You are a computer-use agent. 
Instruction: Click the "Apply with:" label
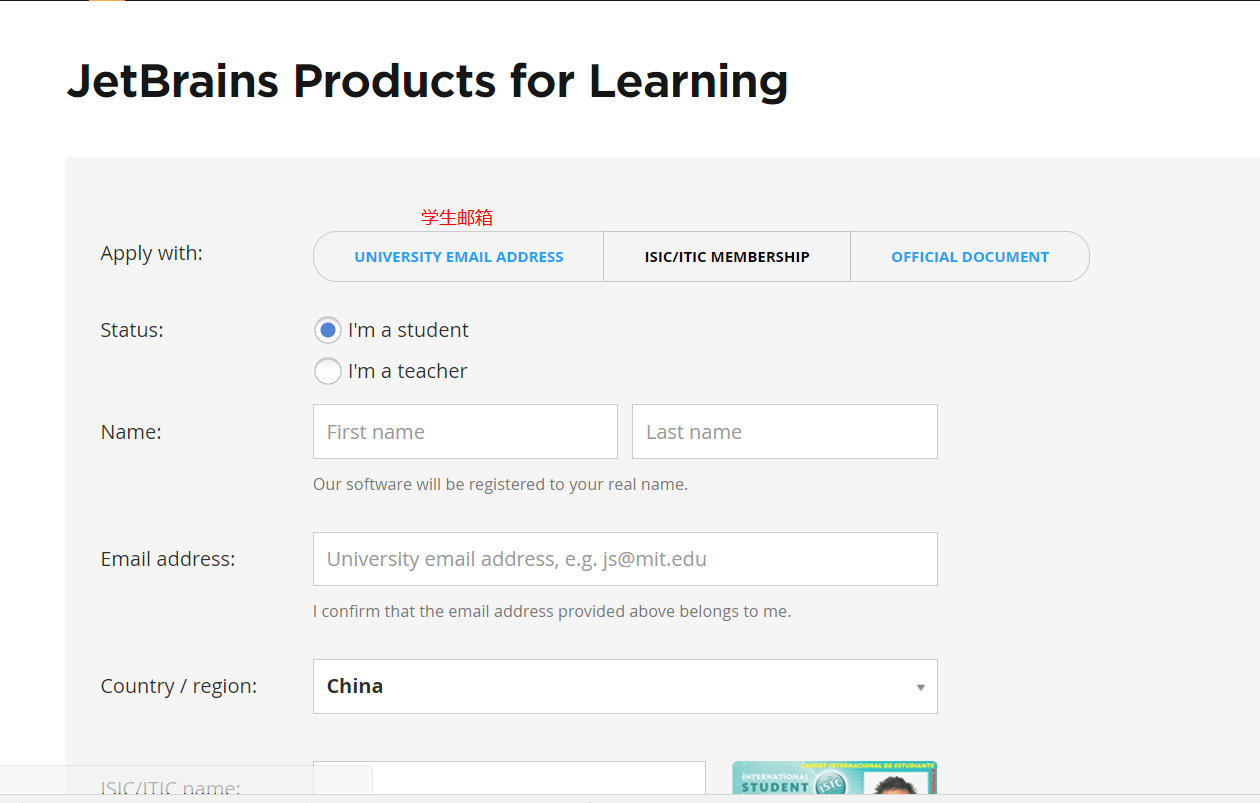click(151, 253)
